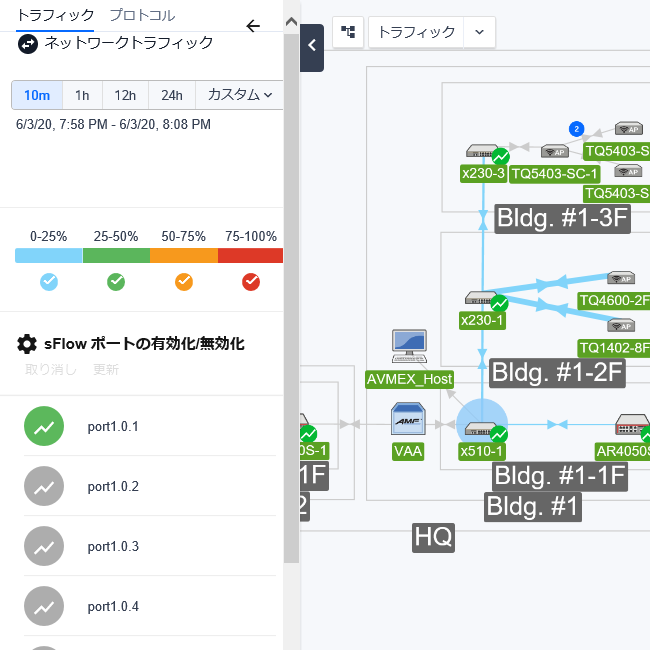Click the orange 50-75% color bar

point(184,255)
